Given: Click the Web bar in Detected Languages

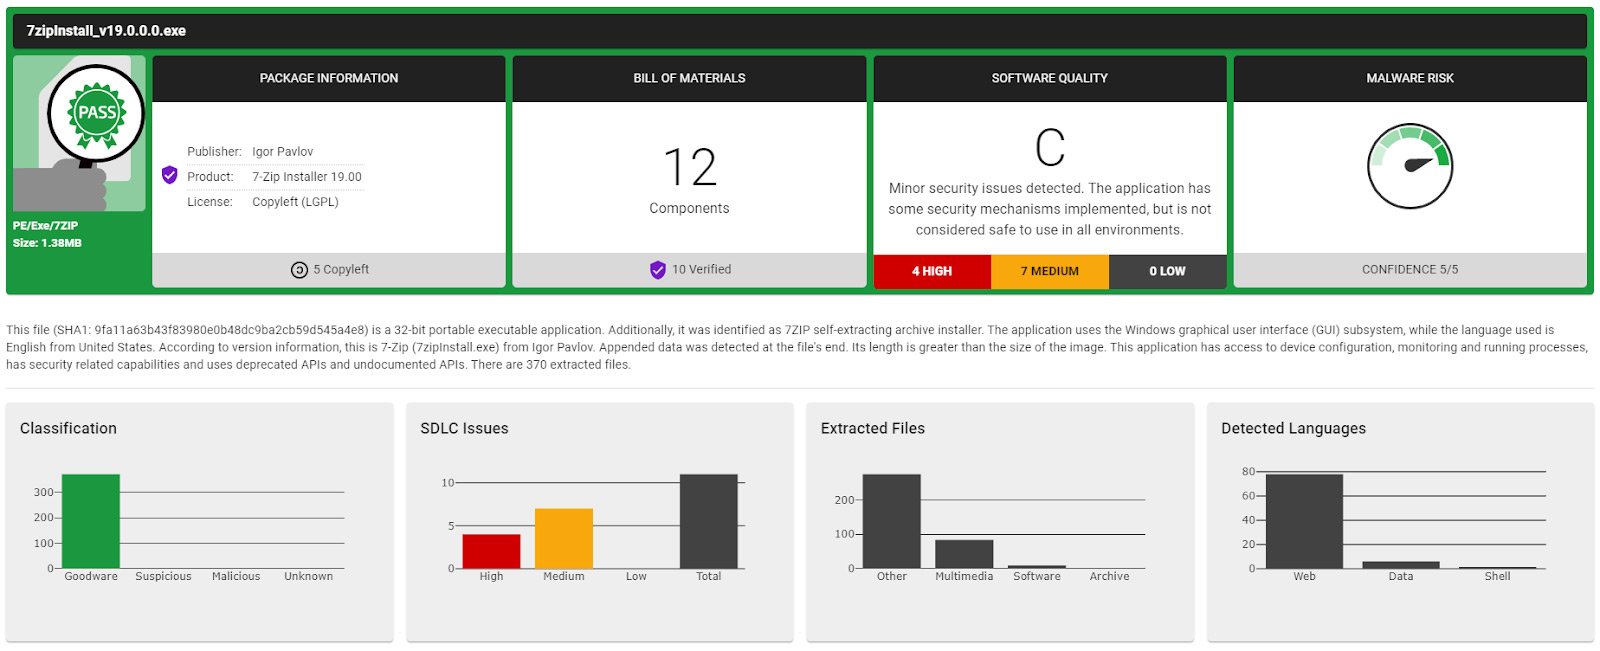Looking at the screenshot, I should pos(1304,521).
